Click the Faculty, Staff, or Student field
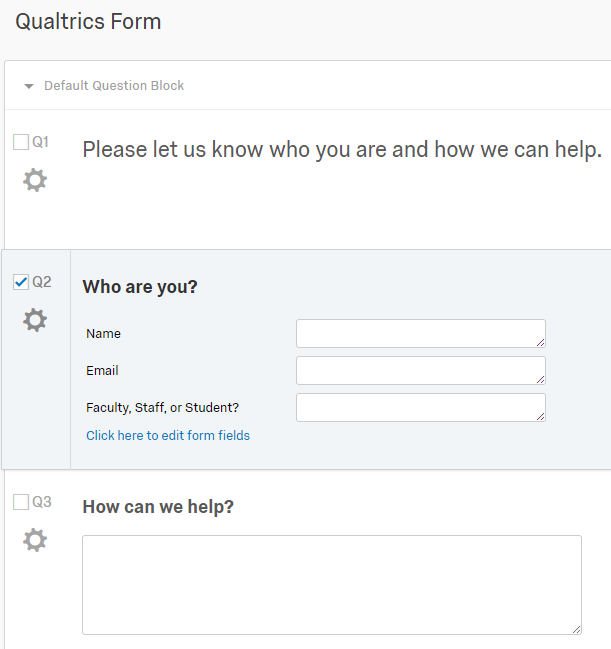 pyautogui.click(x=420, y=407)
